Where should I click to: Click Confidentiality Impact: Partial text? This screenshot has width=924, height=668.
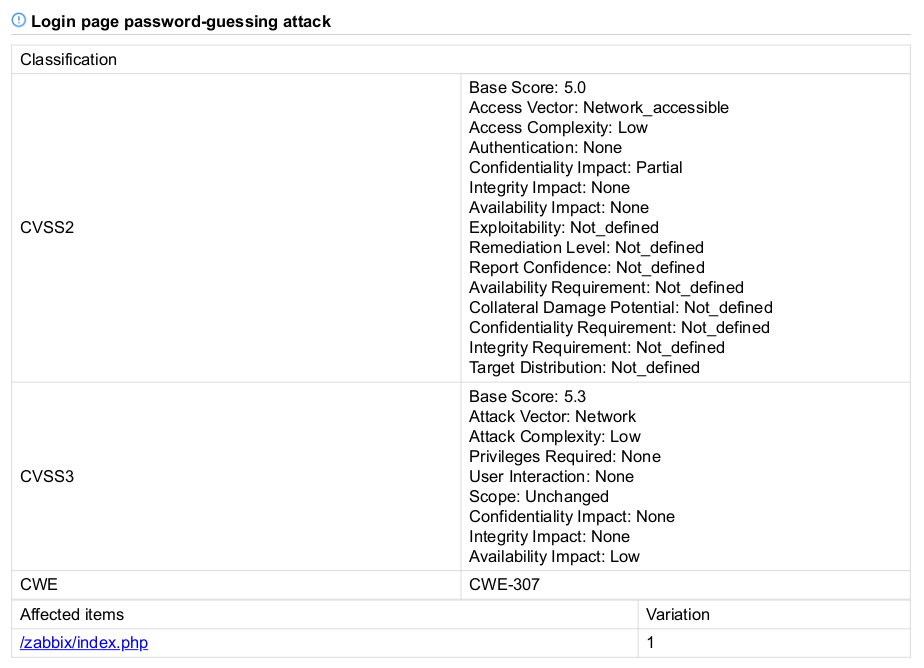(576, 168)
